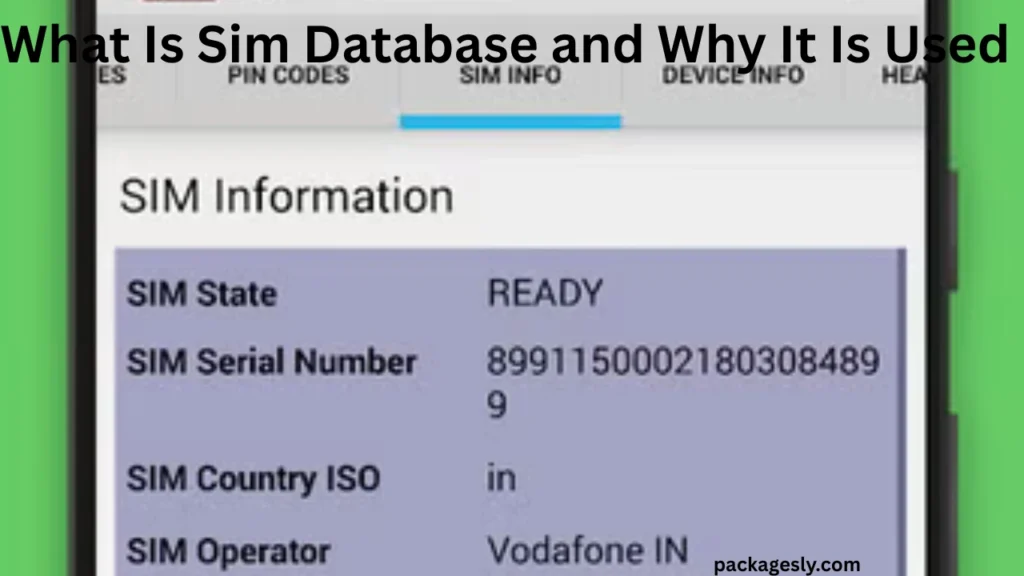
Task: Click the article title text
Action: click(512, 44)
